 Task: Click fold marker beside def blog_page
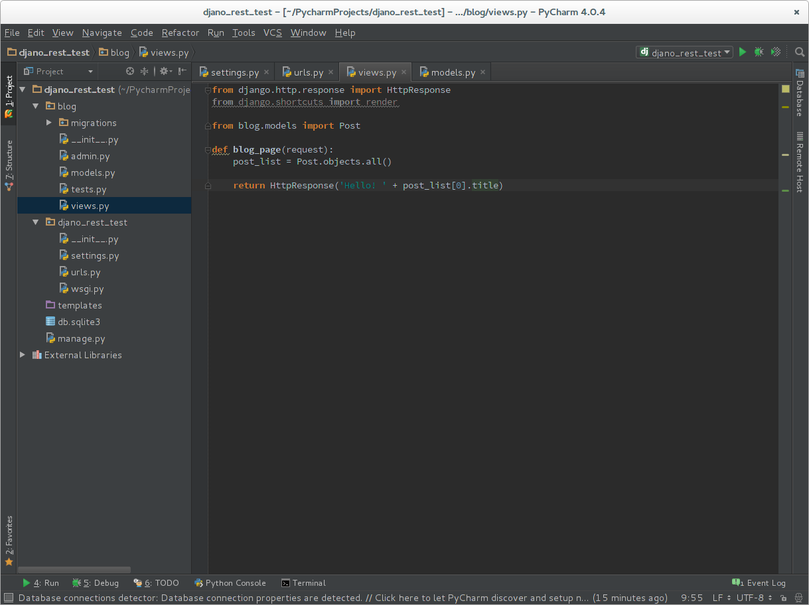pos(208,150)
